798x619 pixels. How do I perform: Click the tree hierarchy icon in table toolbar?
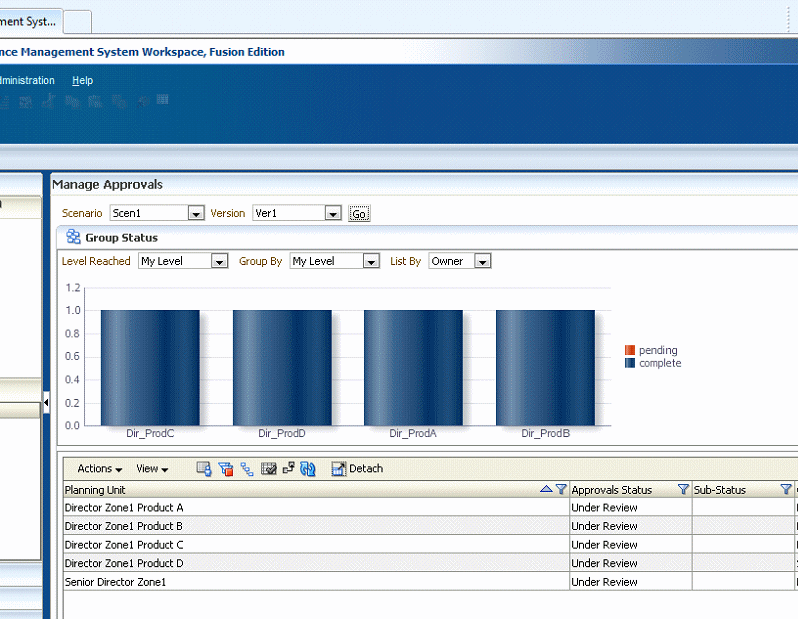[246, 468]
